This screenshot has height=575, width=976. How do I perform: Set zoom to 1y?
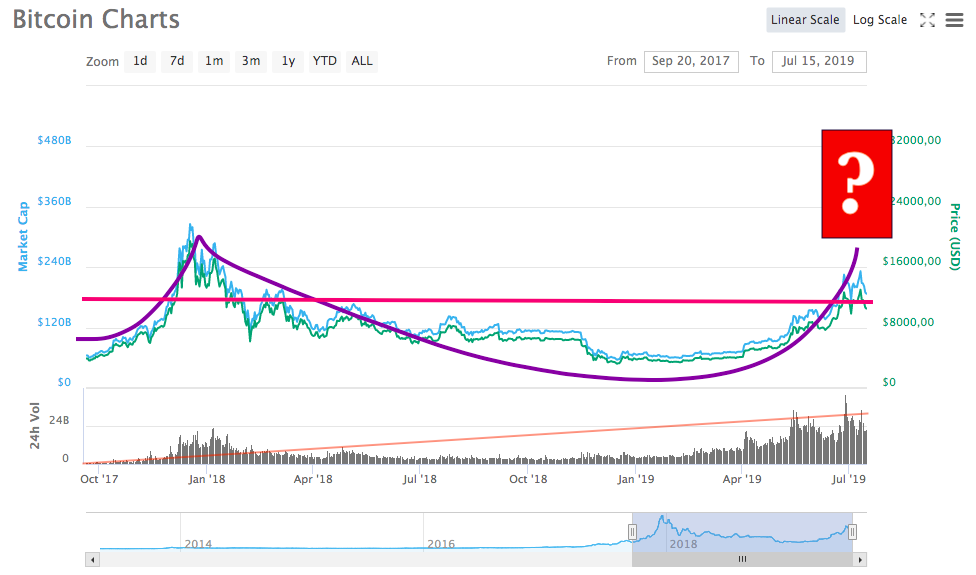point(288,61)
